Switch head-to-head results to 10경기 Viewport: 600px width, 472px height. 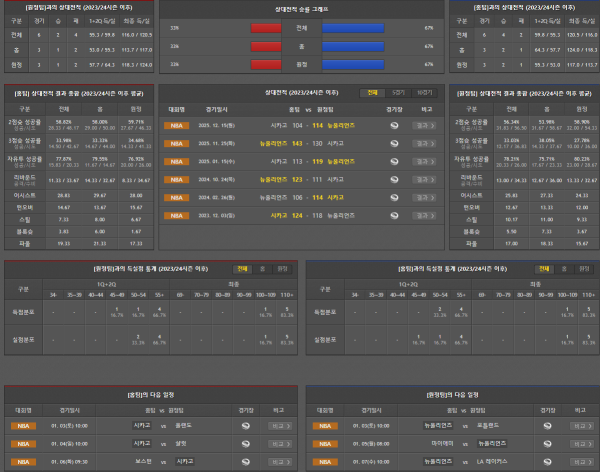tap(424, 90)
